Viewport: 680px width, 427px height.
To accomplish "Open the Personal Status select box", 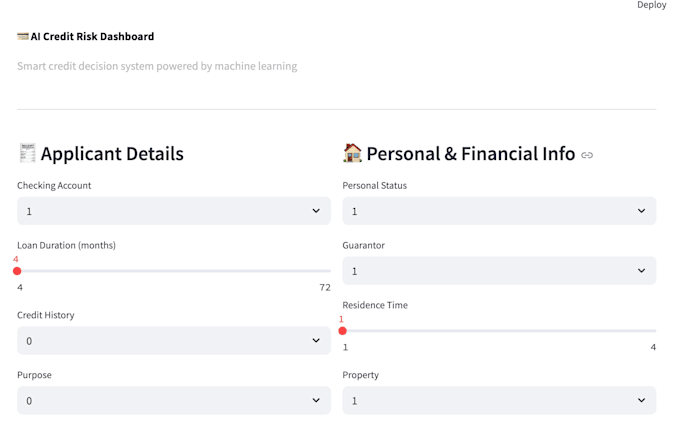I will 499,211.
